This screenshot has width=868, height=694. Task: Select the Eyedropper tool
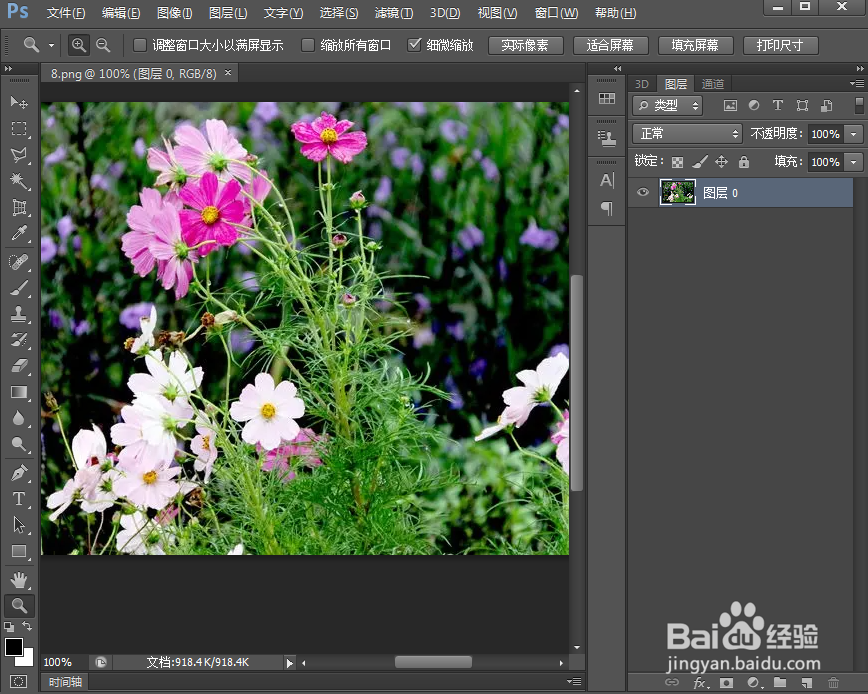19,233
